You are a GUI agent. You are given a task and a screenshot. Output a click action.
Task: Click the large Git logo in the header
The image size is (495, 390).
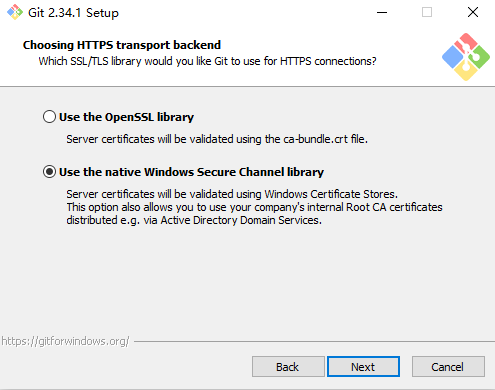click(x=466, y=57)
